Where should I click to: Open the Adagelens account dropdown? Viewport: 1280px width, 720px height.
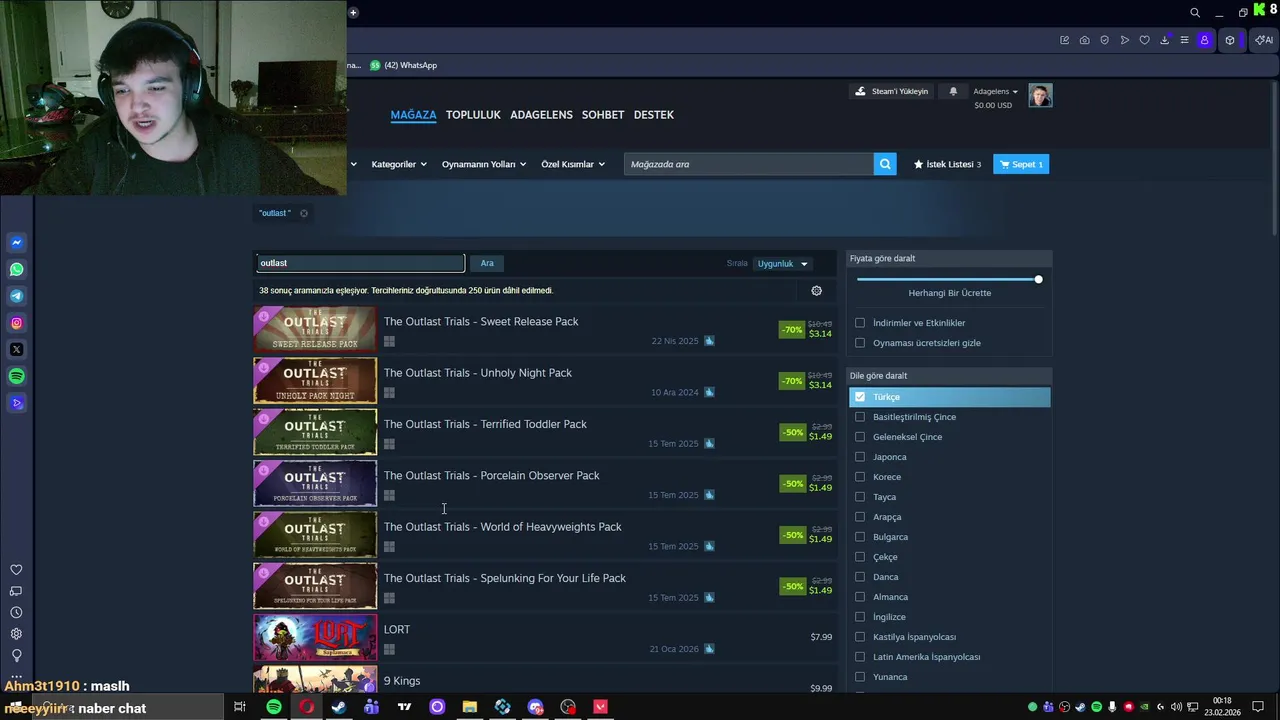(995, 91)
